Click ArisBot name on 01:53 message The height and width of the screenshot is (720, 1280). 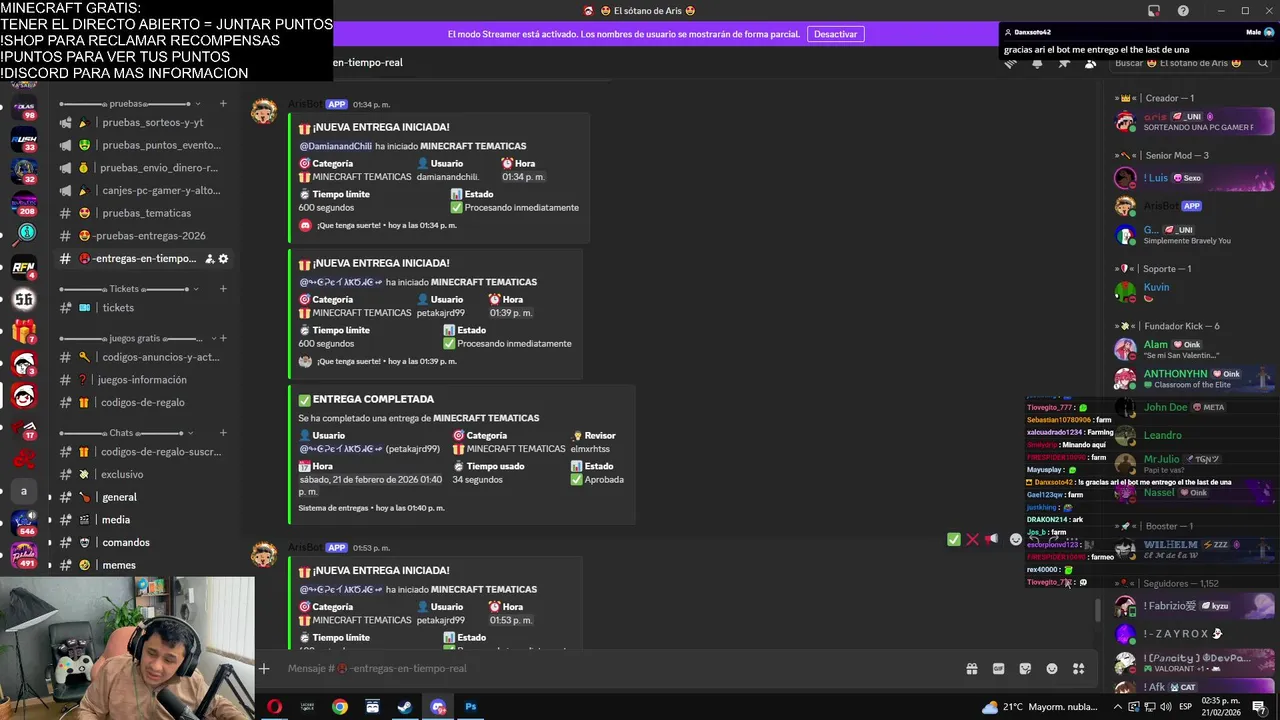[x=305, y=547]
